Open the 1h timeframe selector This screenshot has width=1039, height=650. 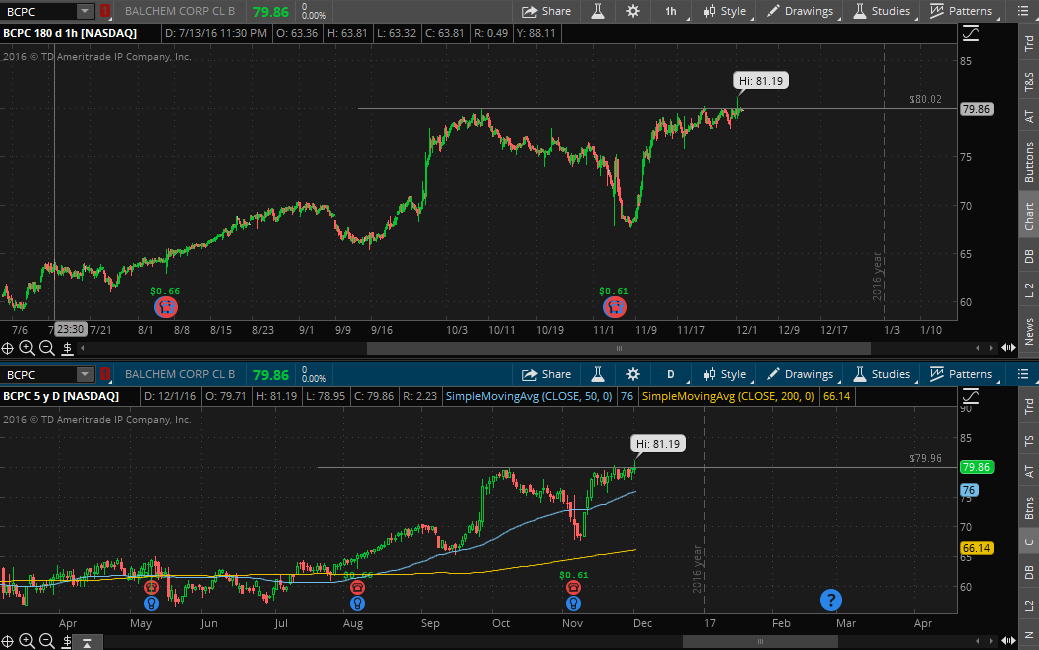click(x=671, y=11)
